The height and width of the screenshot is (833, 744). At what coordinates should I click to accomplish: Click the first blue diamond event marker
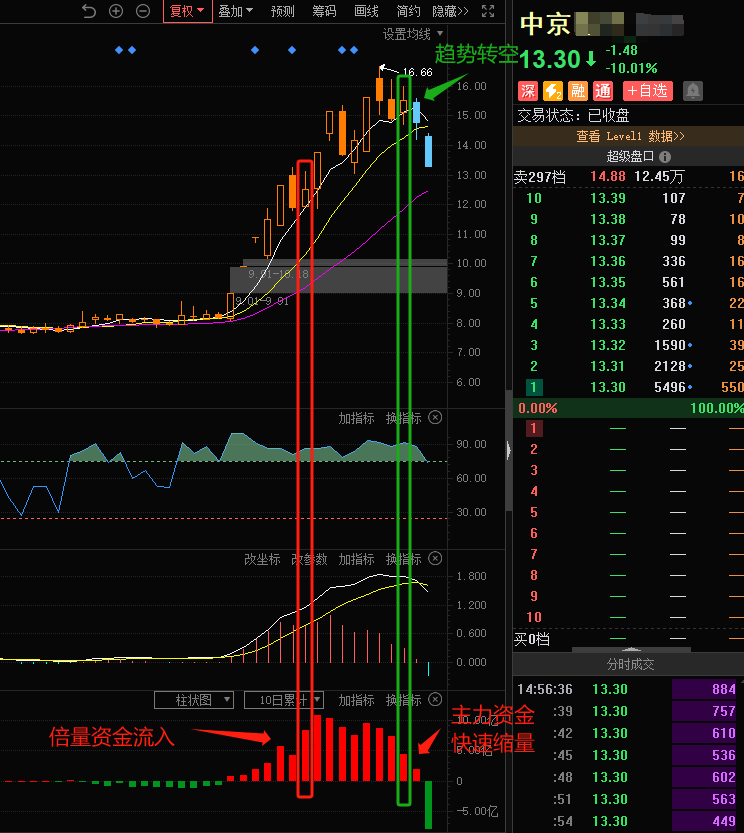119,50
